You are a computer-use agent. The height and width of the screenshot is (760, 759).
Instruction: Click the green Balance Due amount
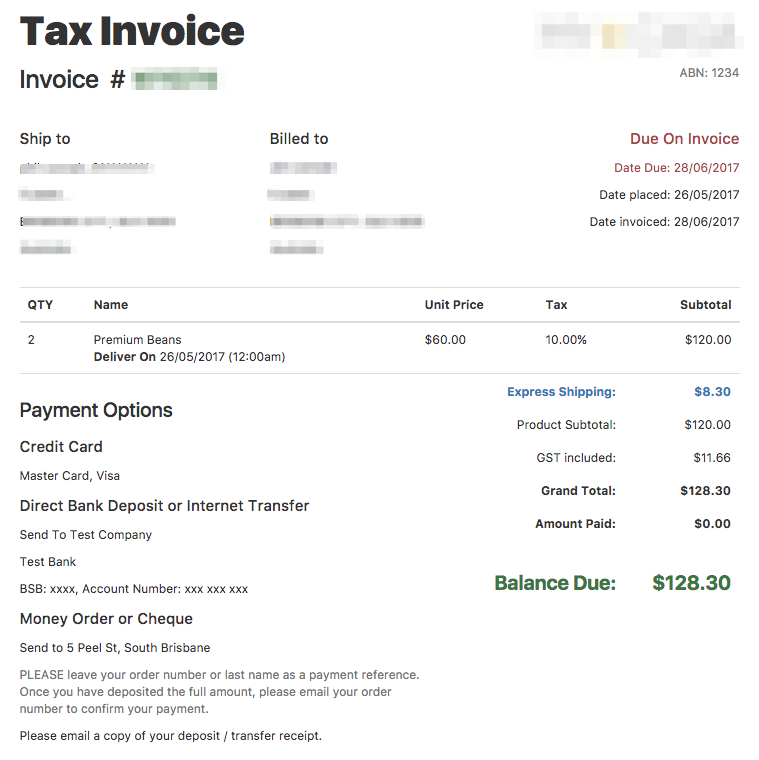tap(691, 583)
